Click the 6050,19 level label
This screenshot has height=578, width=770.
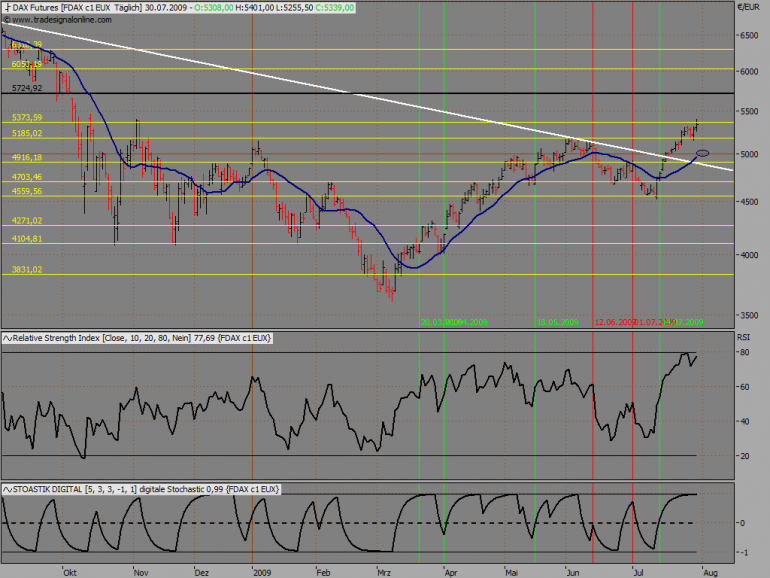click(27, 64)
